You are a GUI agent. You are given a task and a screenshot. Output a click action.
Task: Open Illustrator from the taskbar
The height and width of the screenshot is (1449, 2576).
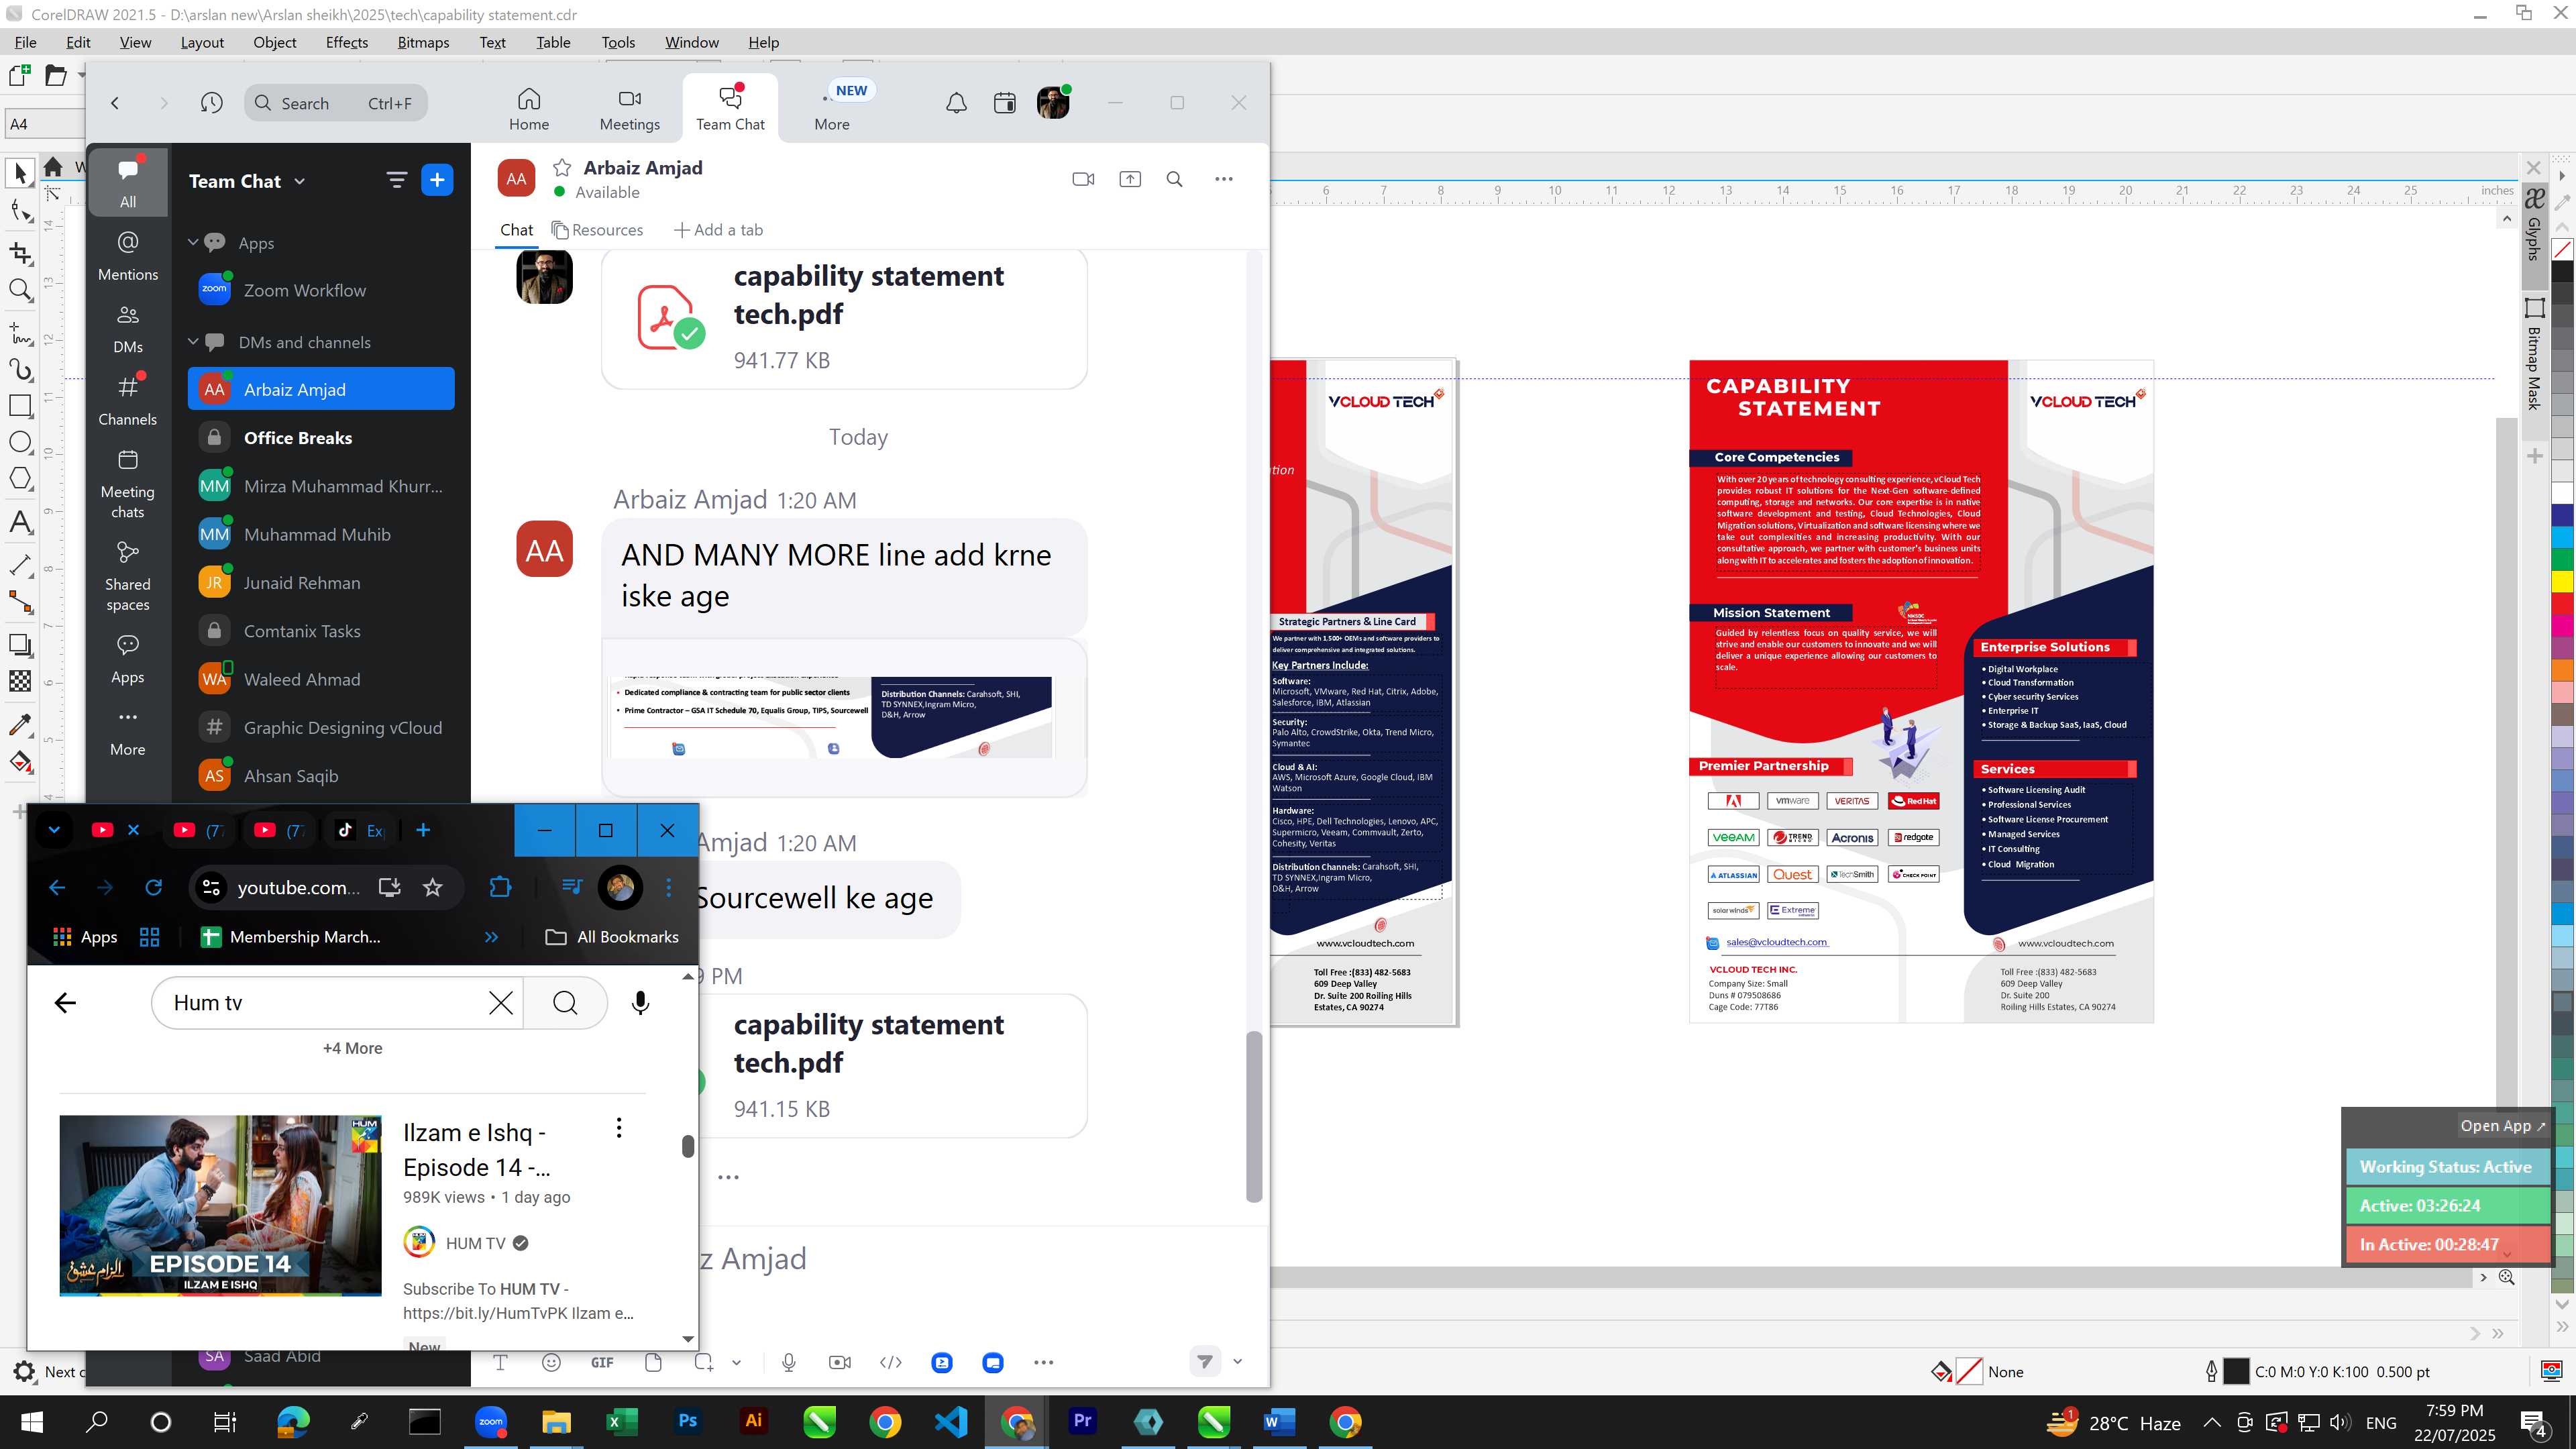pyautogui.click(x=754, y=1421)
